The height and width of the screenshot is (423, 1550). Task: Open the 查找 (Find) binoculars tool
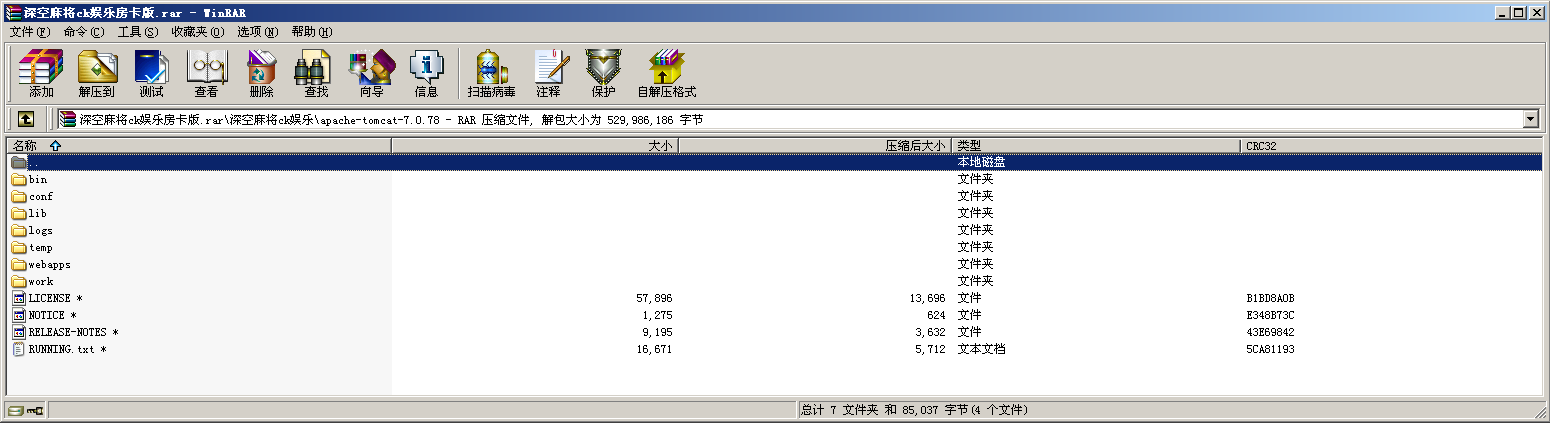coord(316,74)
